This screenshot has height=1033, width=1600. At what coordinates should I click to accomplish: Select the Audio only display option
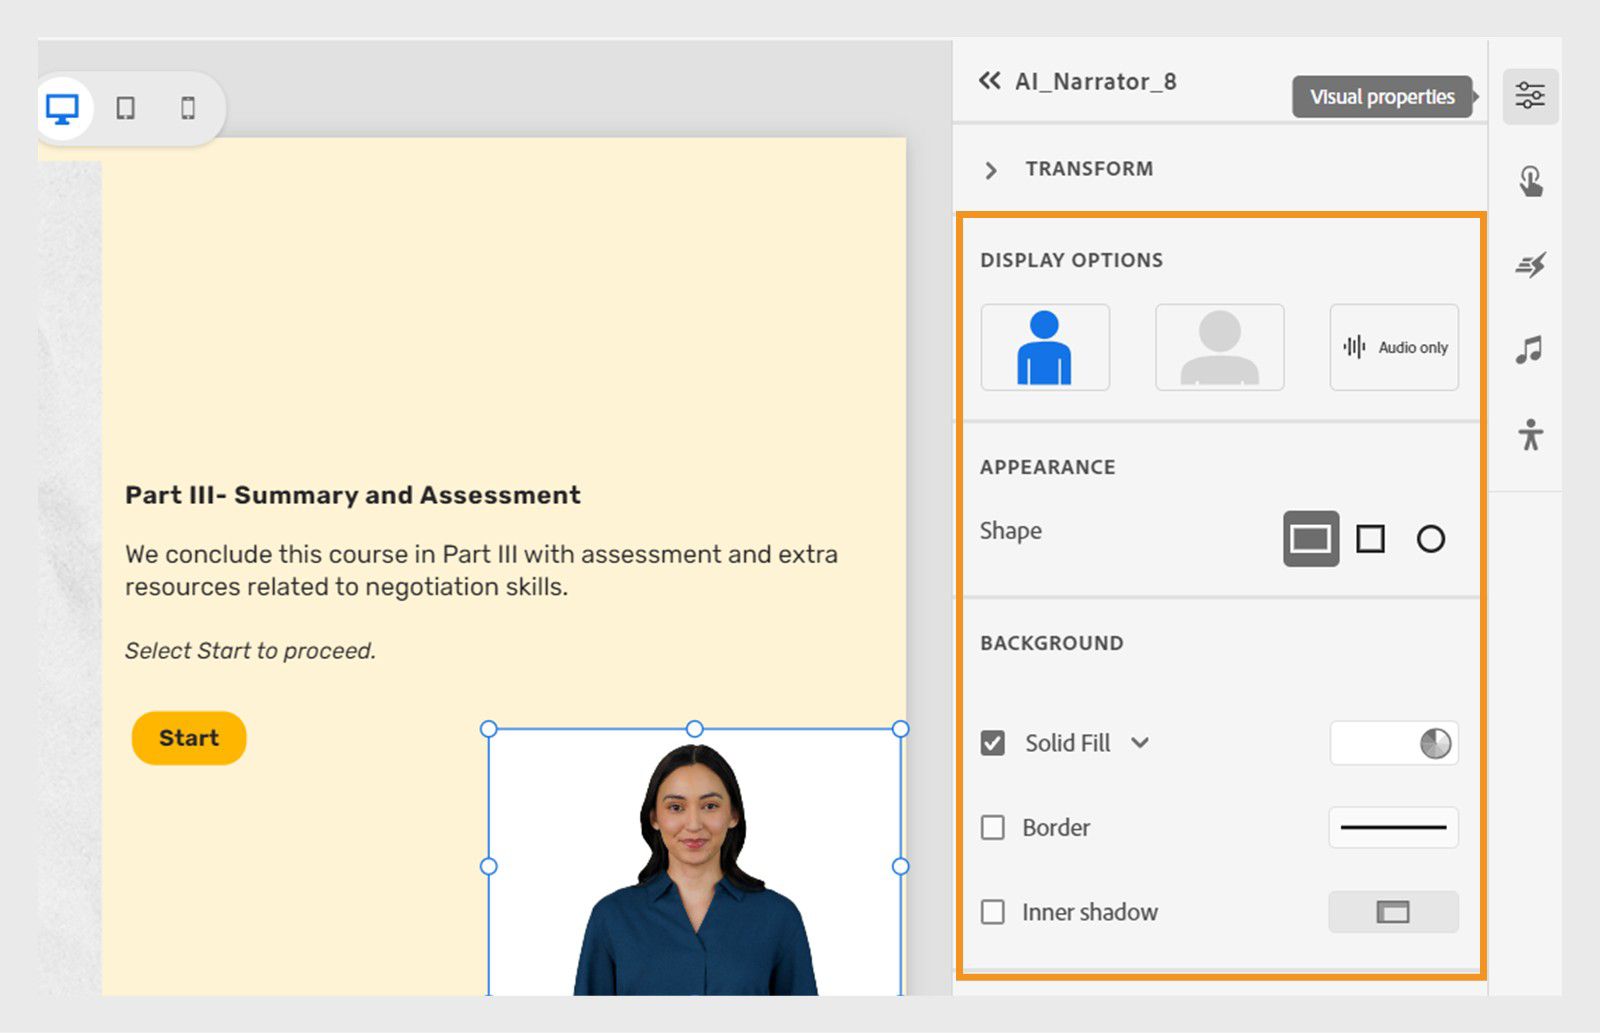1393,347
